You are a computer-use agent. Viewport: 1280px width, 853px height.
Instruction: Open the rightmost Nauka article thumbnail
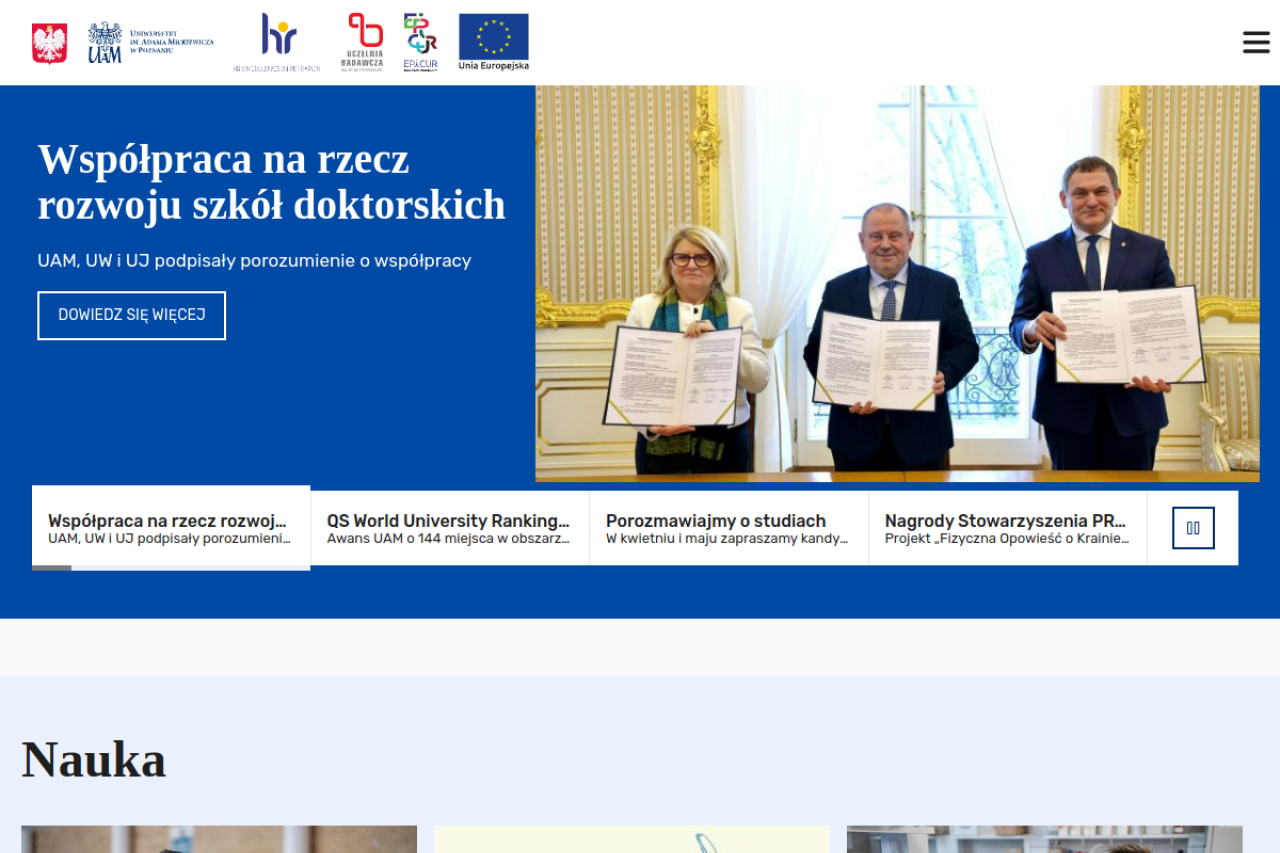pyautogui.click(x=1044, y=839)
